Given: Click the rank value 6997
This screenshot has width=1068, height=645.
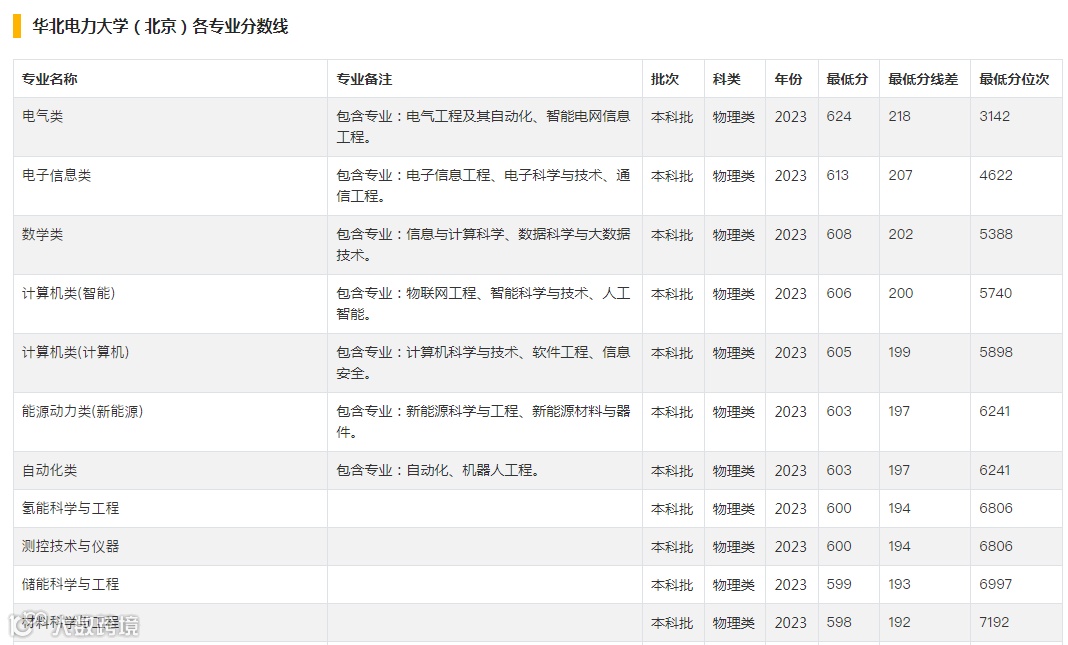Looking at the screenshot, I should 996,584.
